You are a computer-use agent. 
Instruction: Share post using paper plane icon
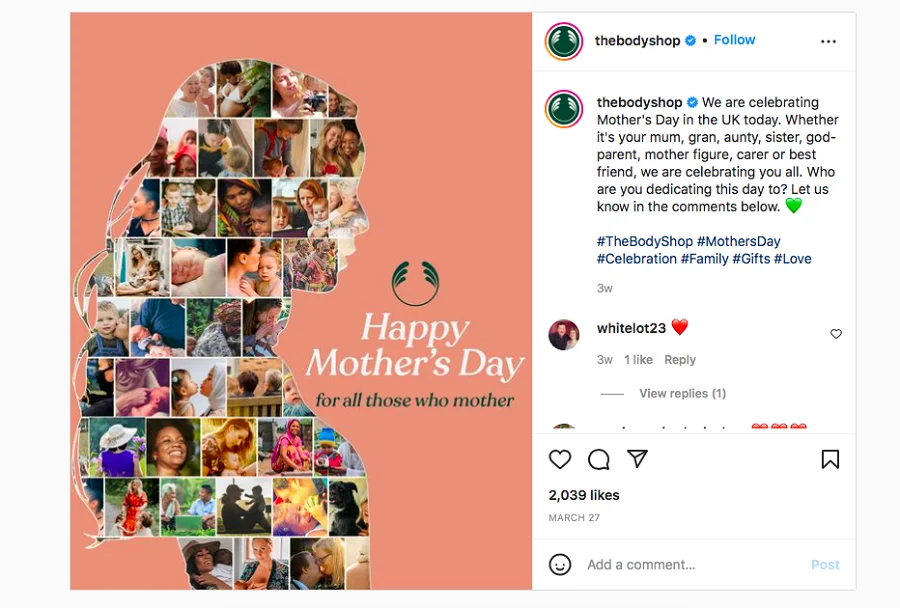point(637,459)
